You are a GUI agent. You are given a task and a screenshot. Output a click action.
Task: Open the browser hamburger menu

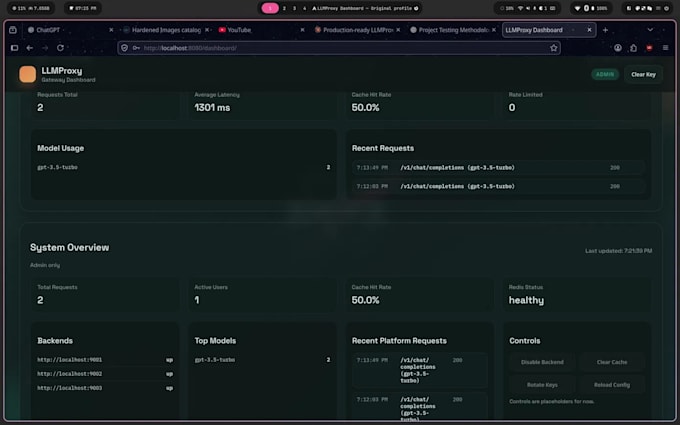665,48
